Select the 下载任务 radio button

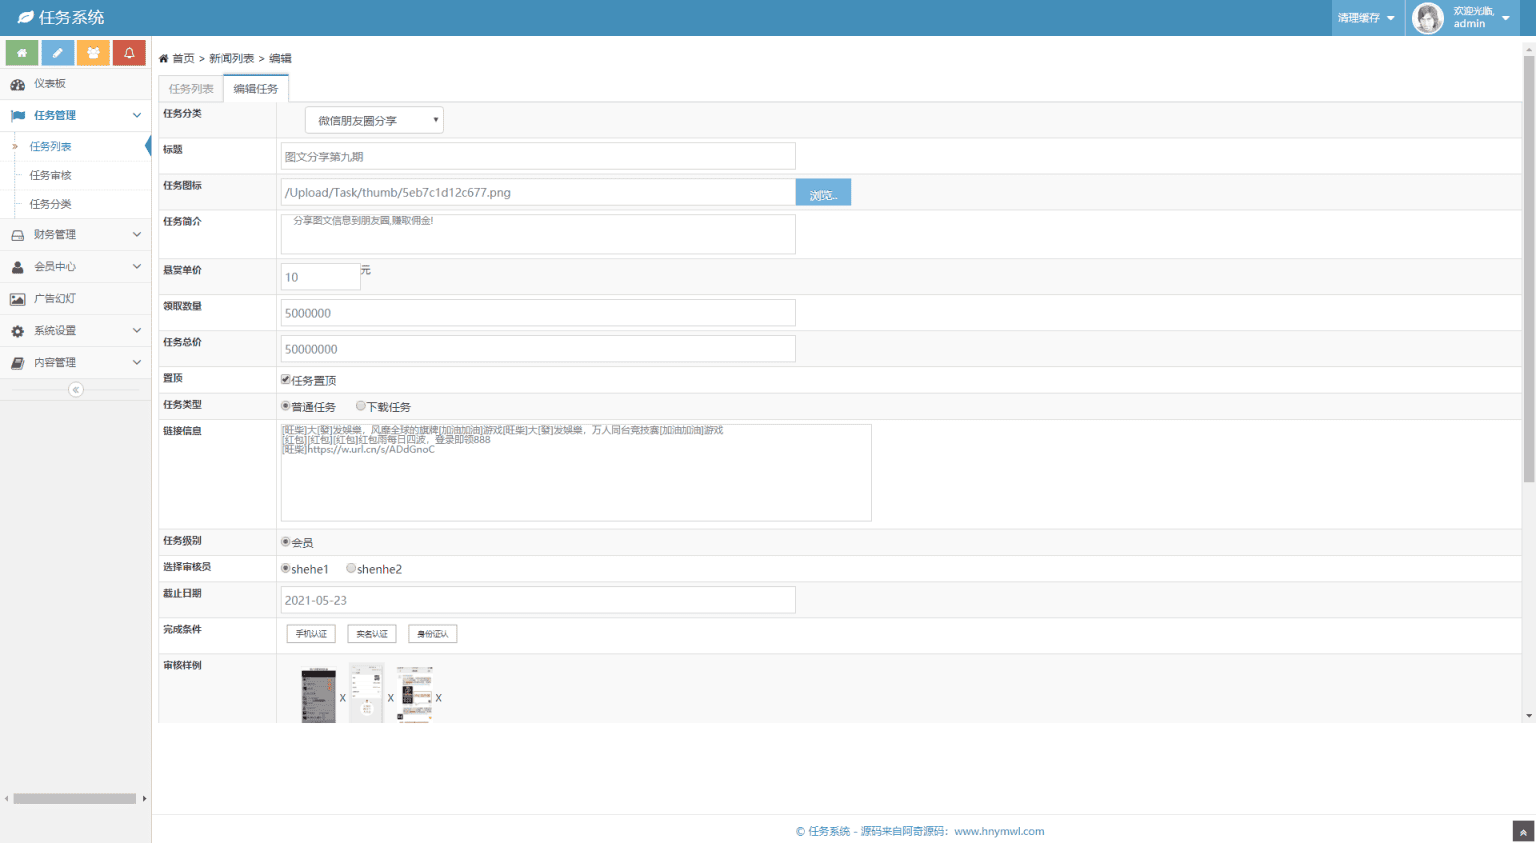[x=361, y=406]
